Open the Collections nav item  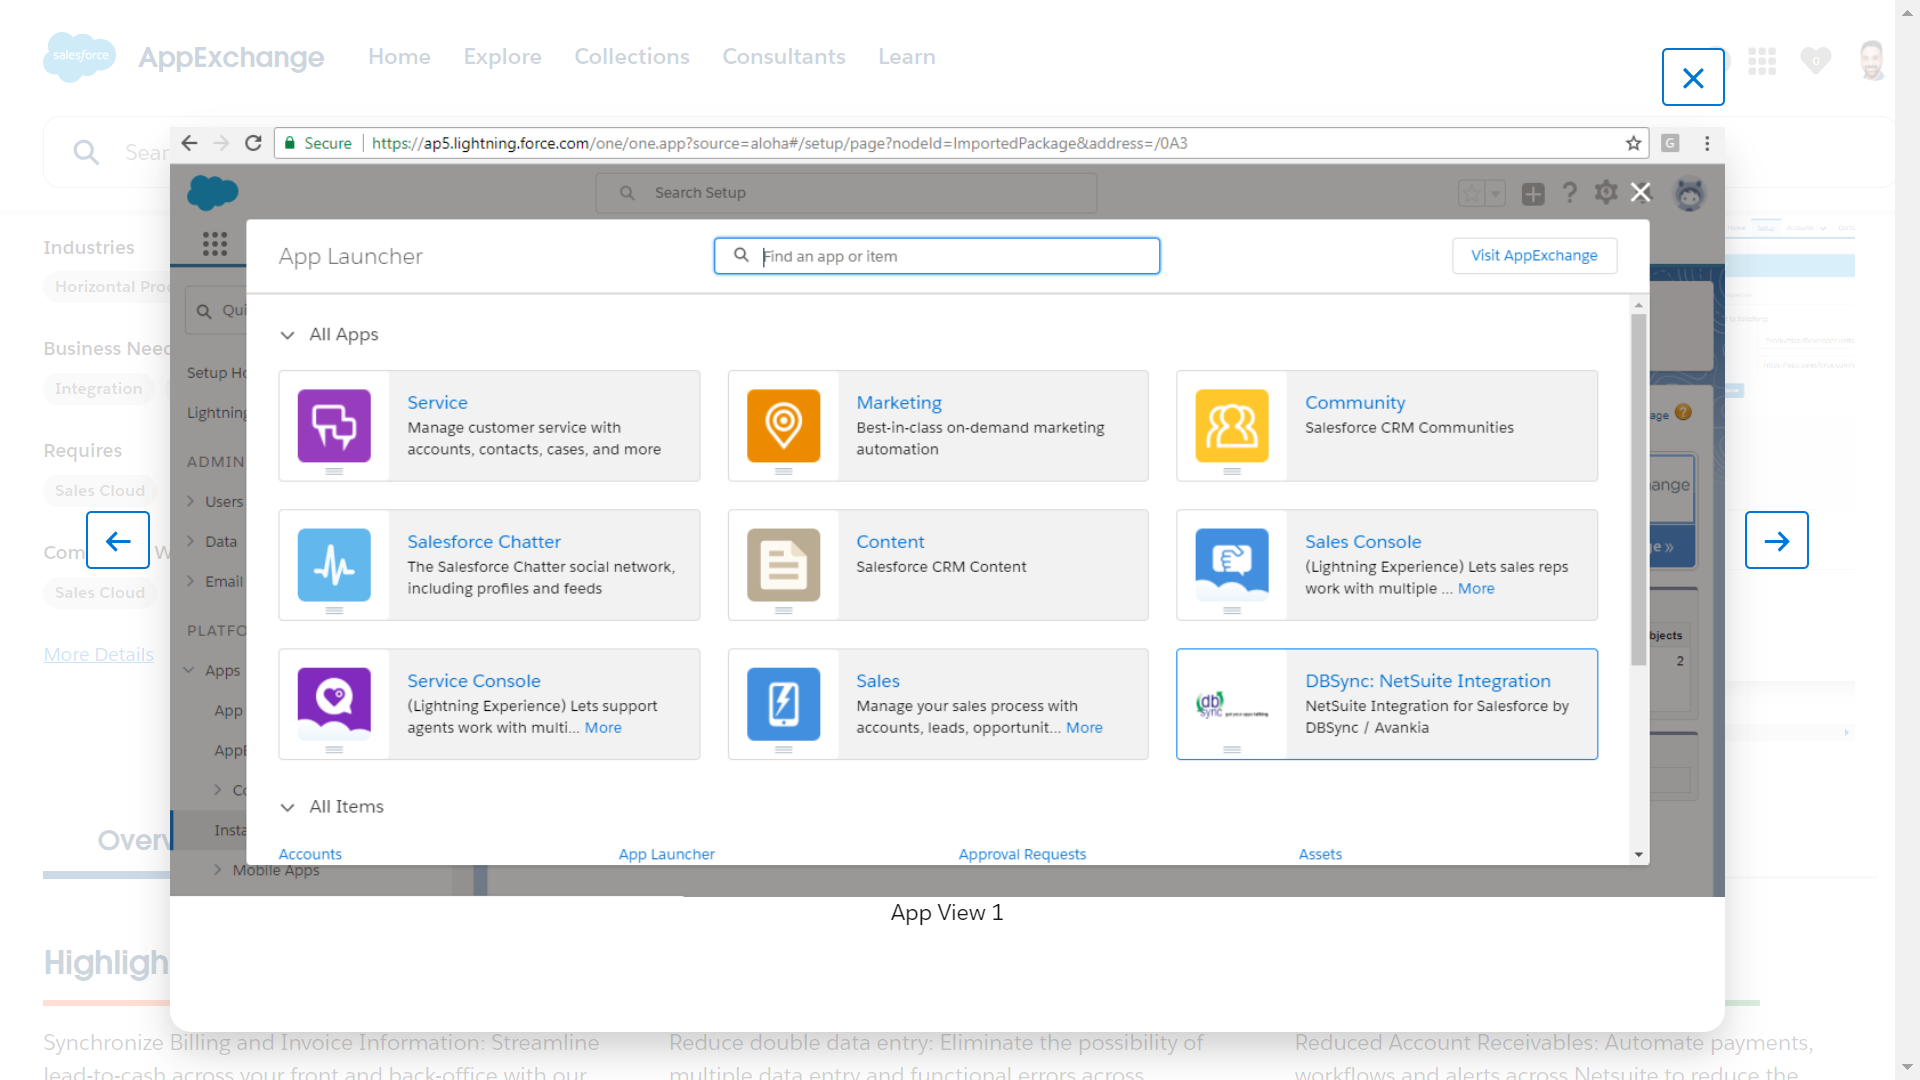632,57
